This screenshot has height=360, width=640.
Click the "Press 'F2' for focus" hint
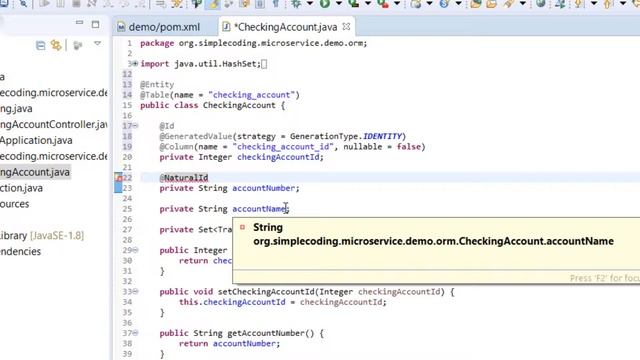click(605, 278)
